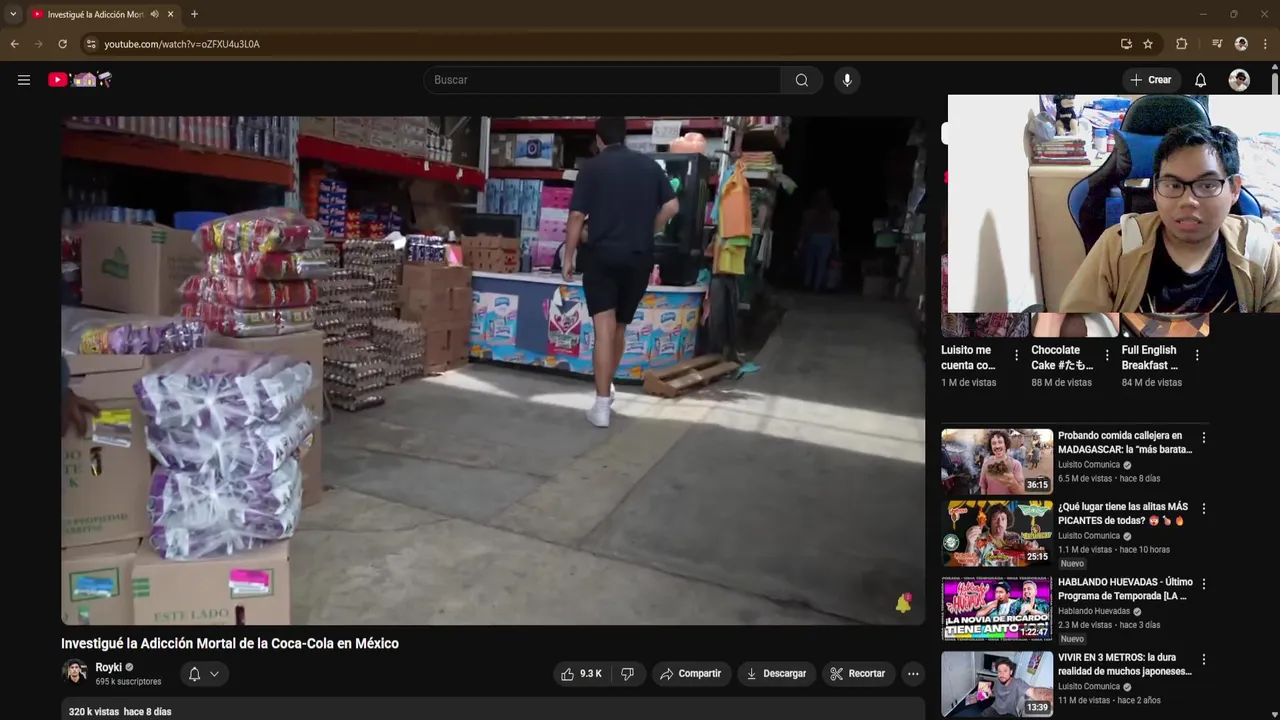Expand subscription notification options for Royki
1280x720 pixels.
pyautogui.click(x=203, y=674)
